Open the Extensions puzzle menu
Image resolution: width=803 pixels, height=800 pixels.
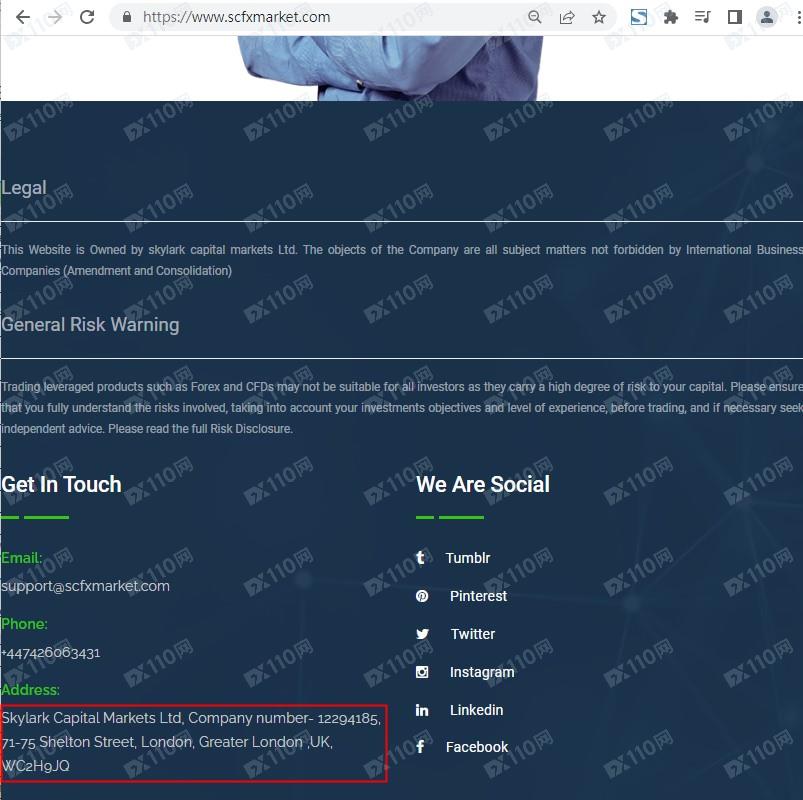click(670, 17)
